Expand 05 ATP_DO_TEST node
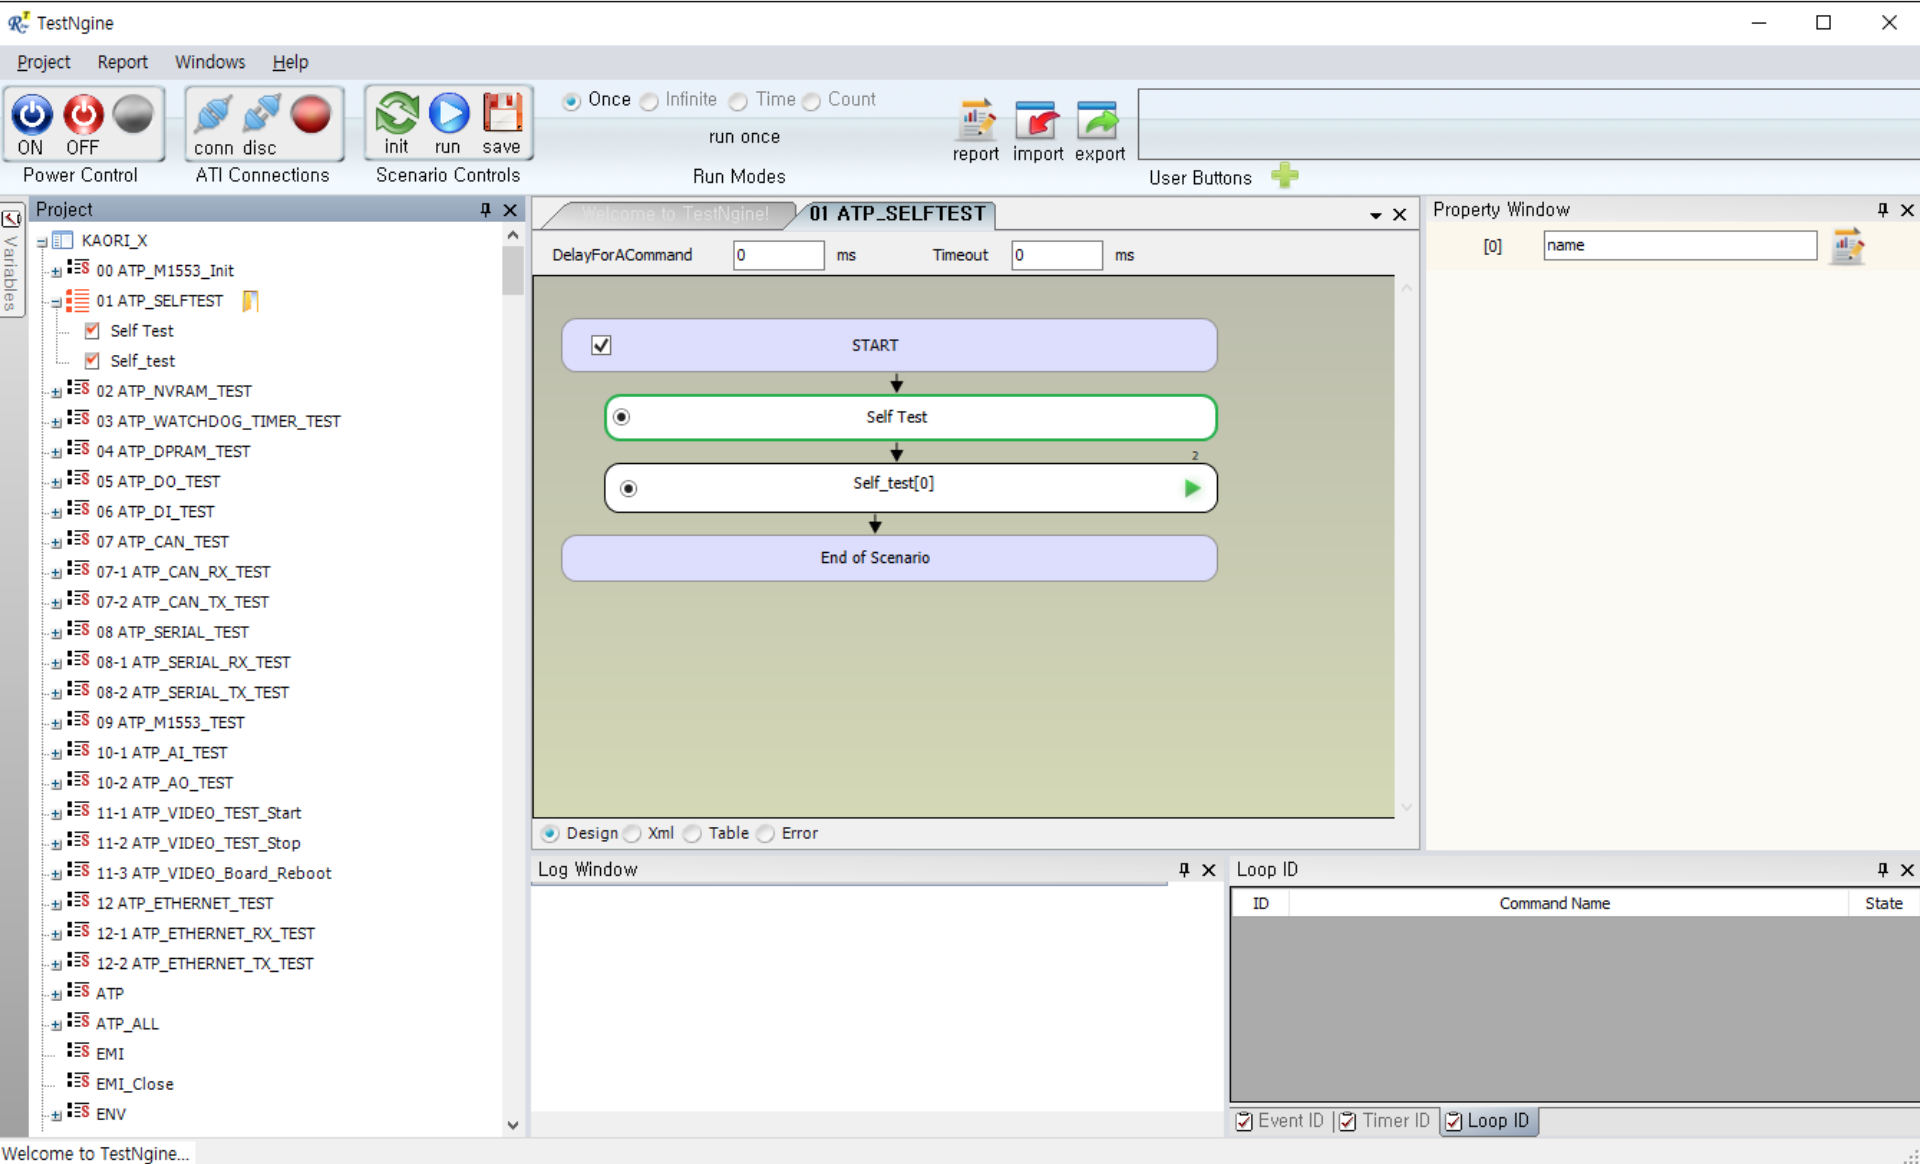This screenshot has width=1920, height=1164. [x=56, y=483]
